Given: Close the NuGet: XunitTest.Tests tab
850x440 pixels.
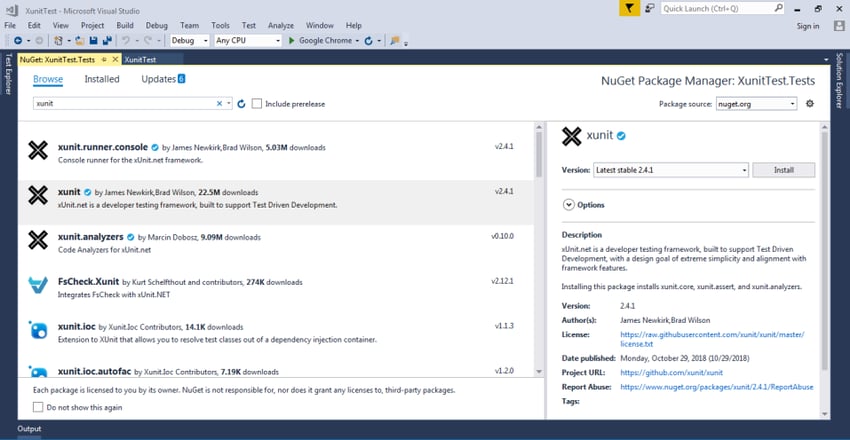Looking at the screenshot, I should click(x=115, y=60).
